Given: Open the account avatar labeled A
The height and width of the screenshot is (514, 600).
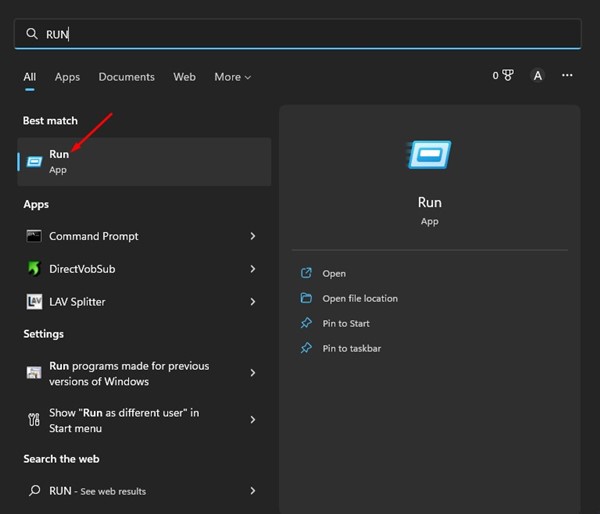Looking at the screenshot, I should (538, 76).
